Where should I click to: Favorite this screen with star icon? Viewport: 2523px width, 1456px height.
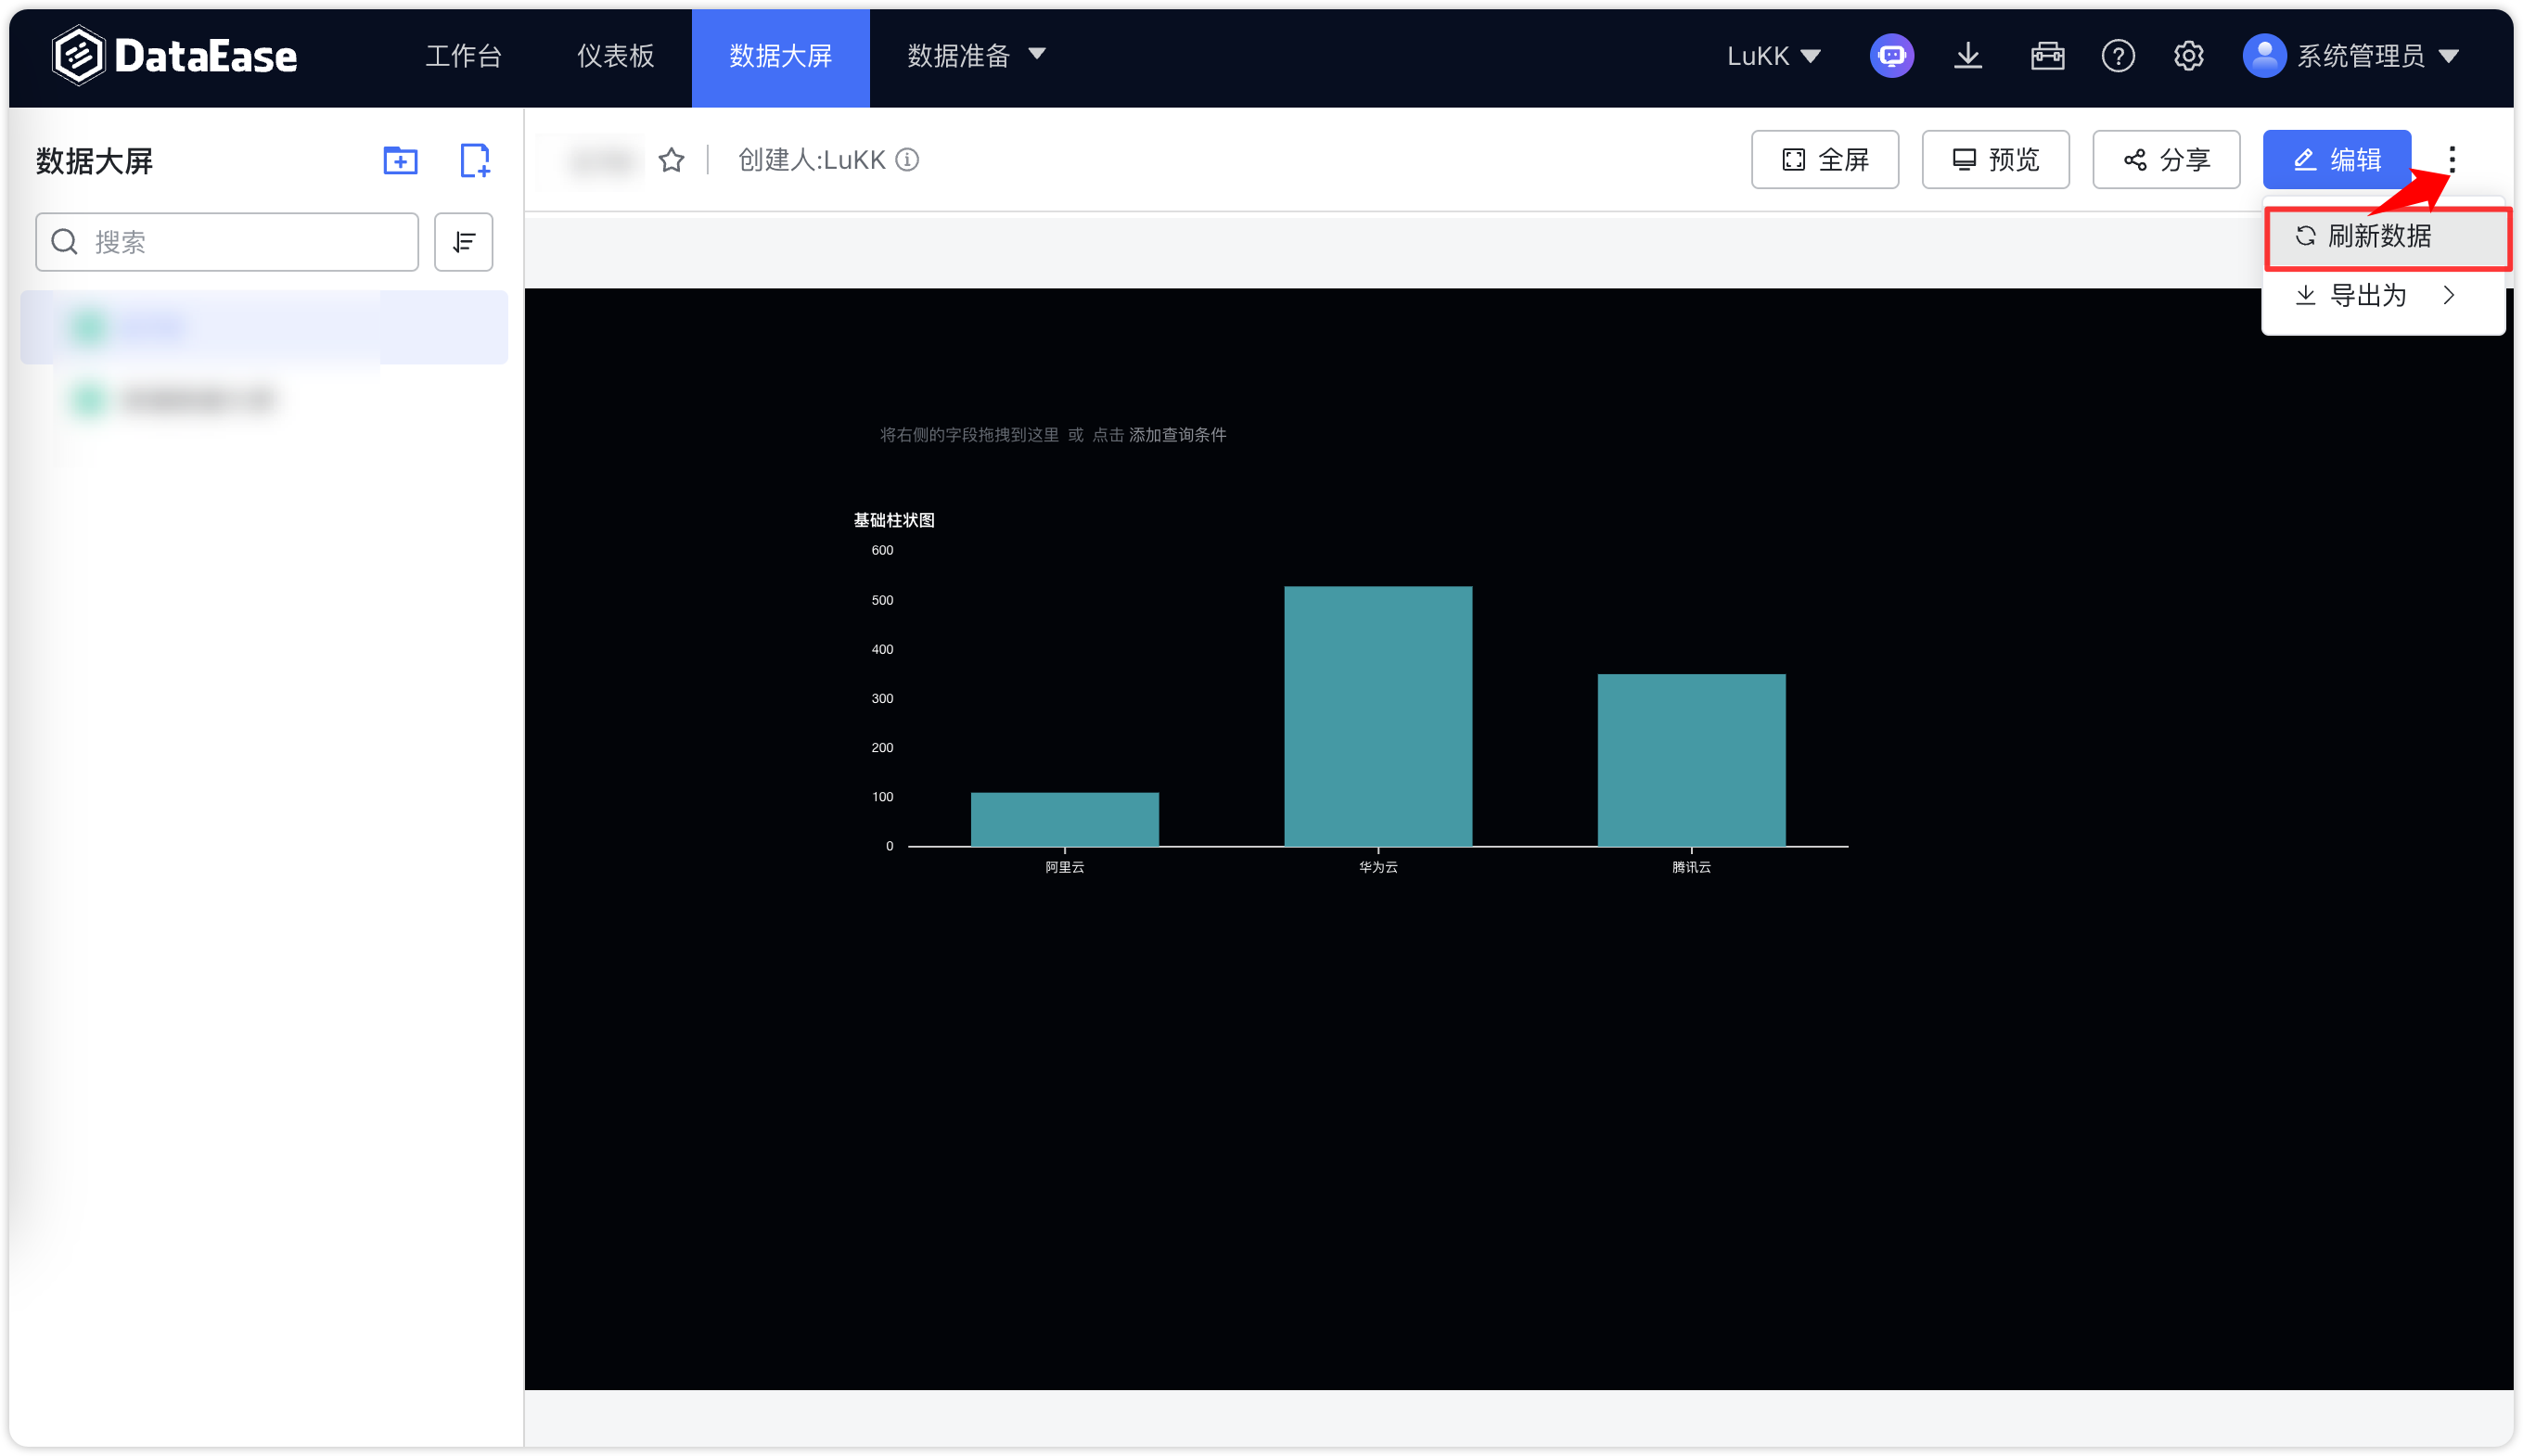tap(671, 160)
